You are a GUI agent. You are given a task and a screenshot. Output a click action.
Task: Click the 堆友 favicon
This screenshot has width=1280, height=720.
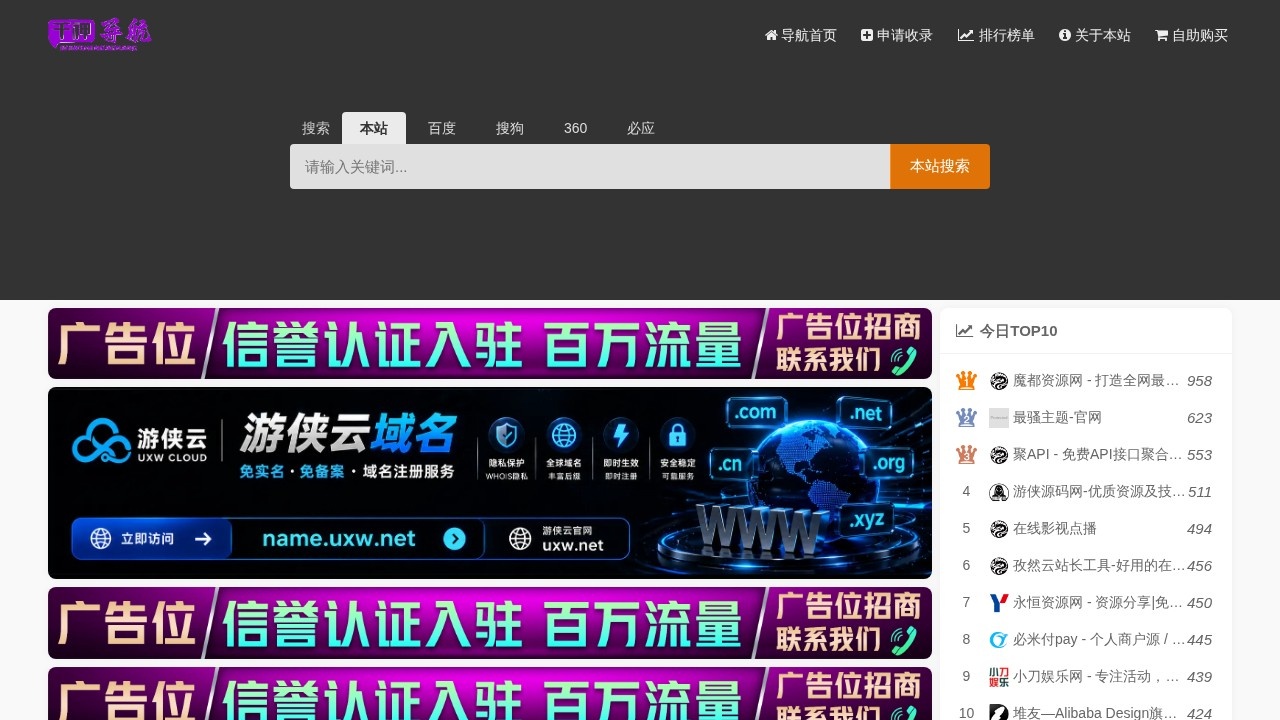point(999,712)
